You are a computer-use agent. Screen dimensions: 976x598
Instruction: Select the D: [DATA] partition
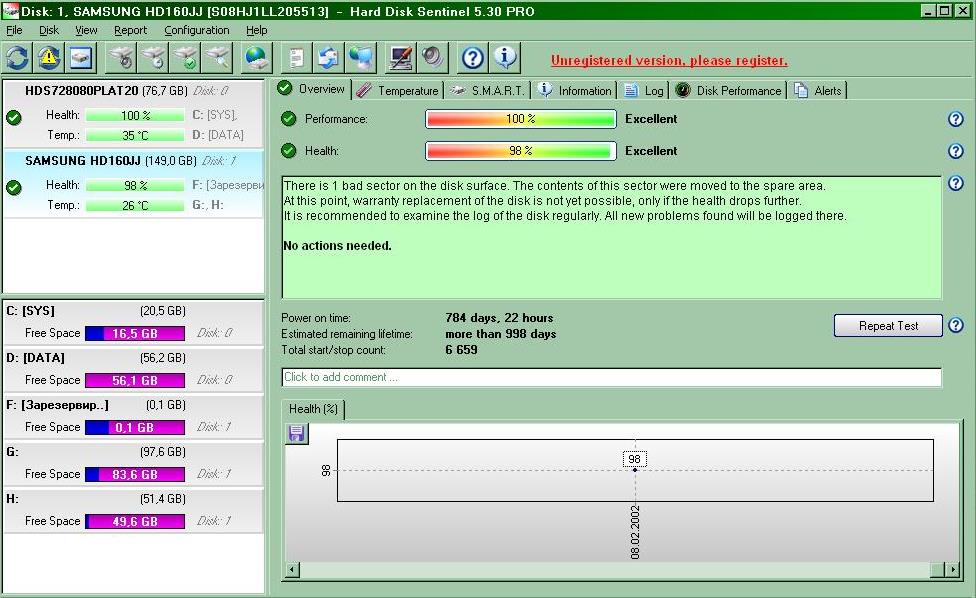coord(133,370)
